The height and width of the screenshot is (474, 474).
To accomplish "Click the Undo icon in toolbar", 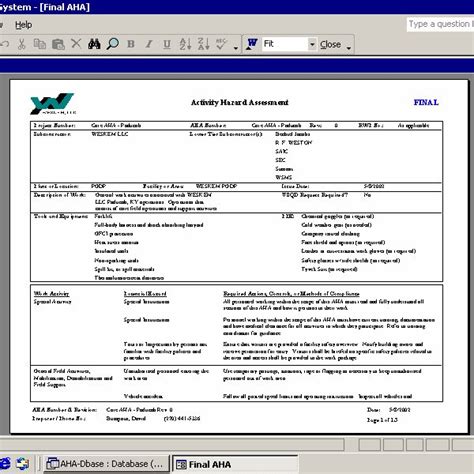I will (x=5, y=44).
